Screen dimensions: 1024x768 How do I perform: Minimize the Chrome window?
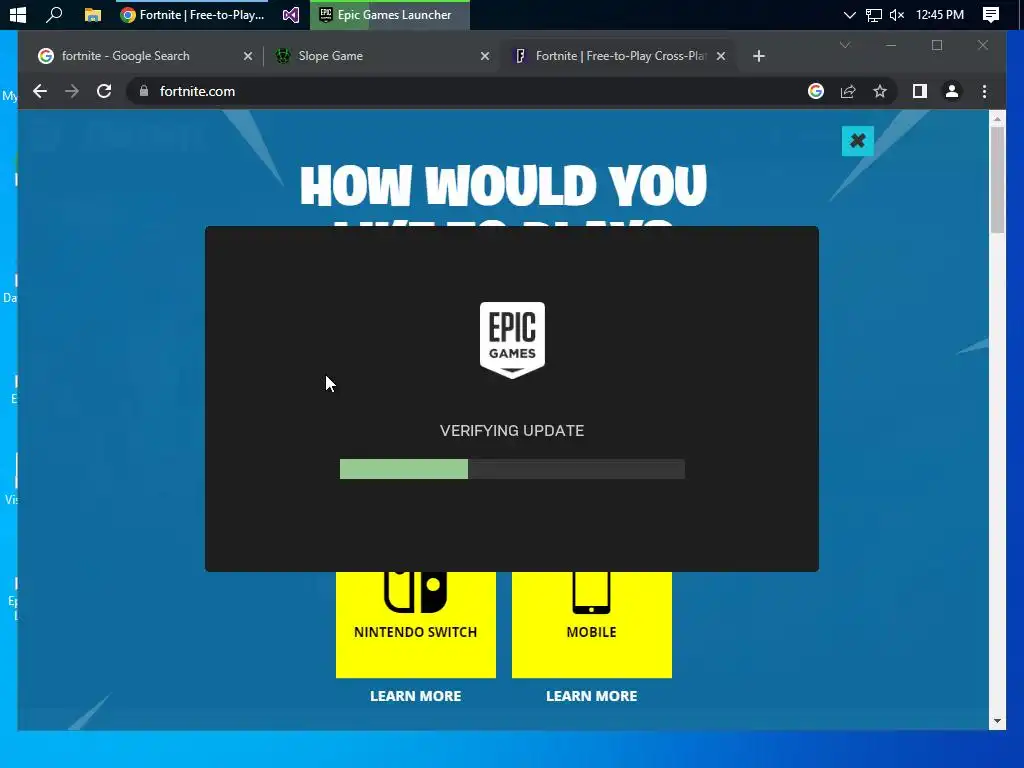point(891,45)
